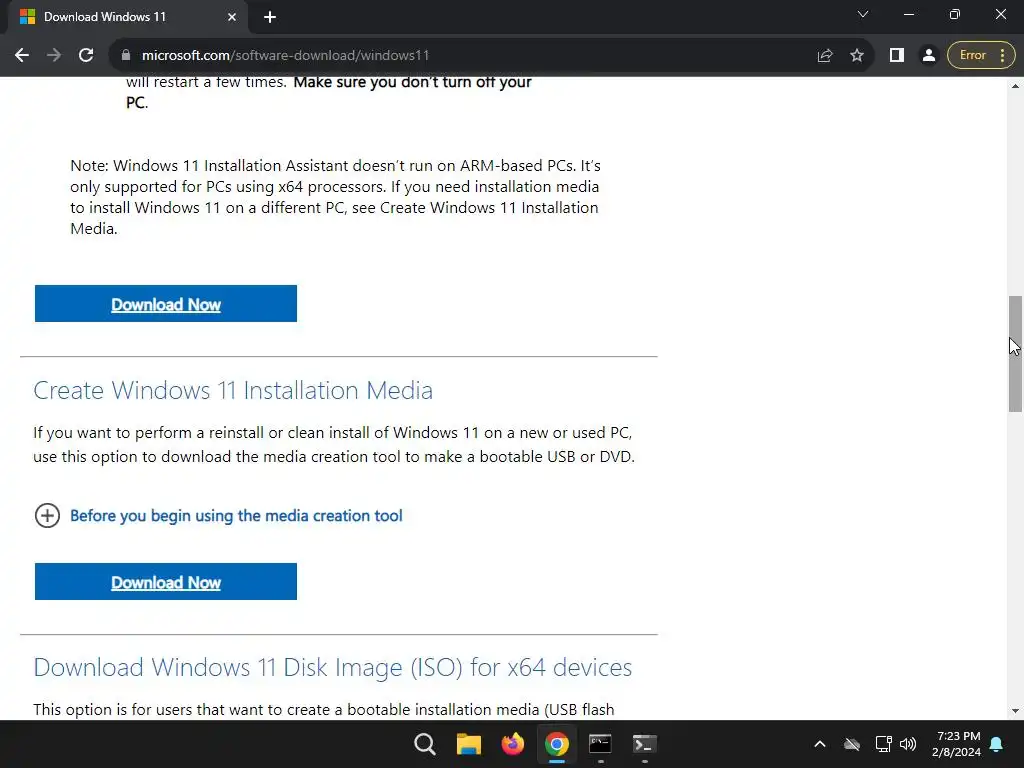Click the Error update button

click(x=972, y=56)
